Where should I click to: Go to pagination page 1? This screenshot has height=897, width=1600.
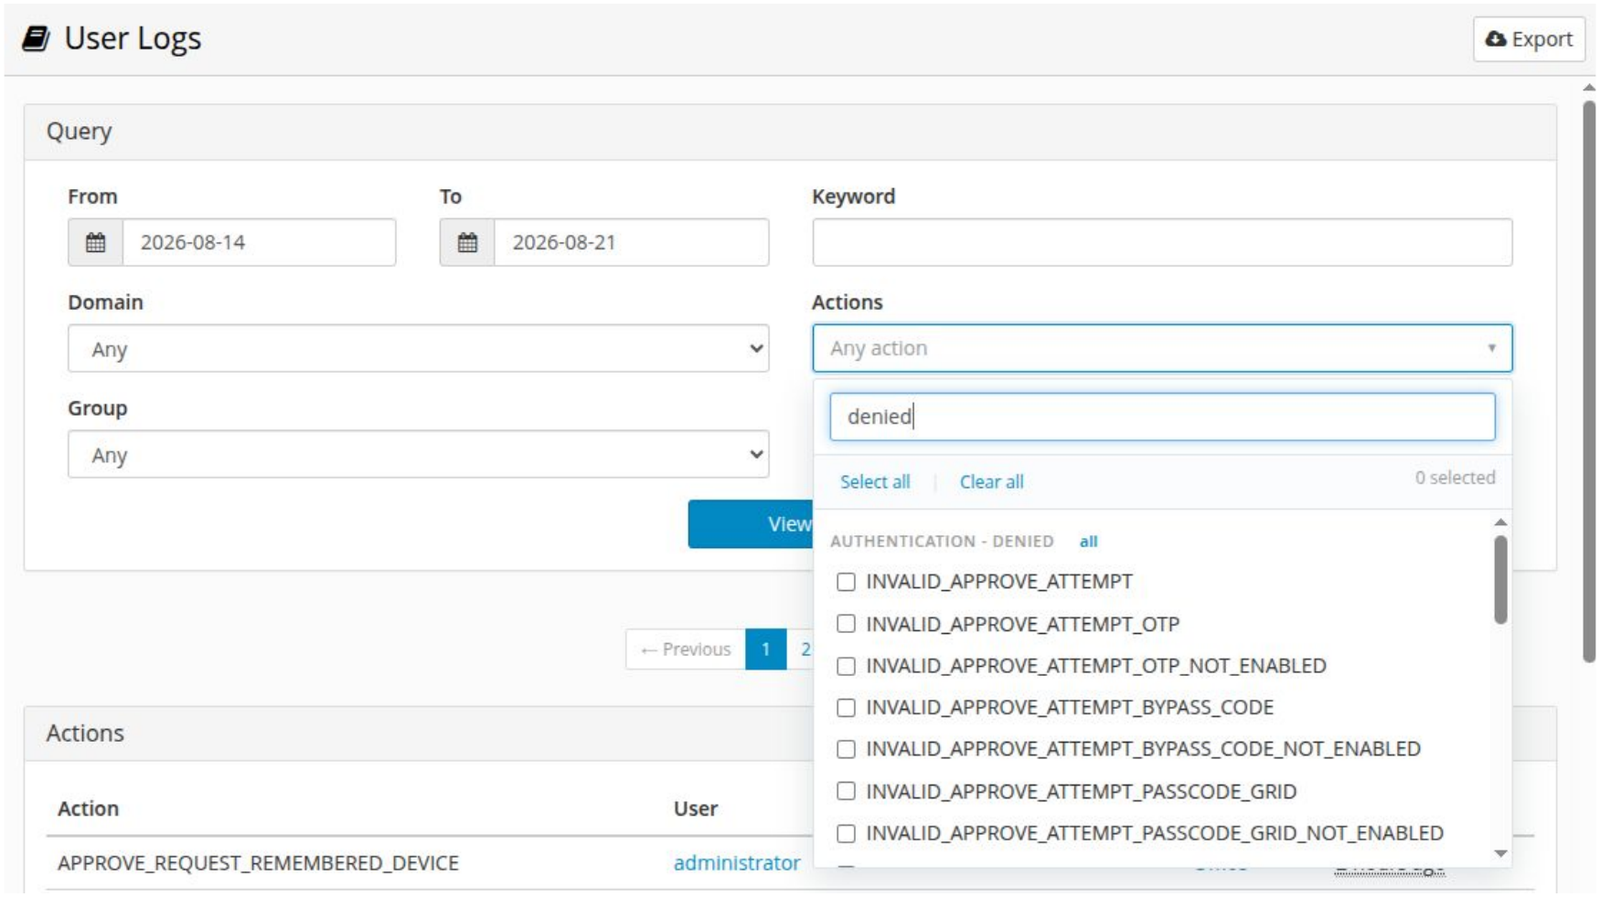click(x=766, y=649)
